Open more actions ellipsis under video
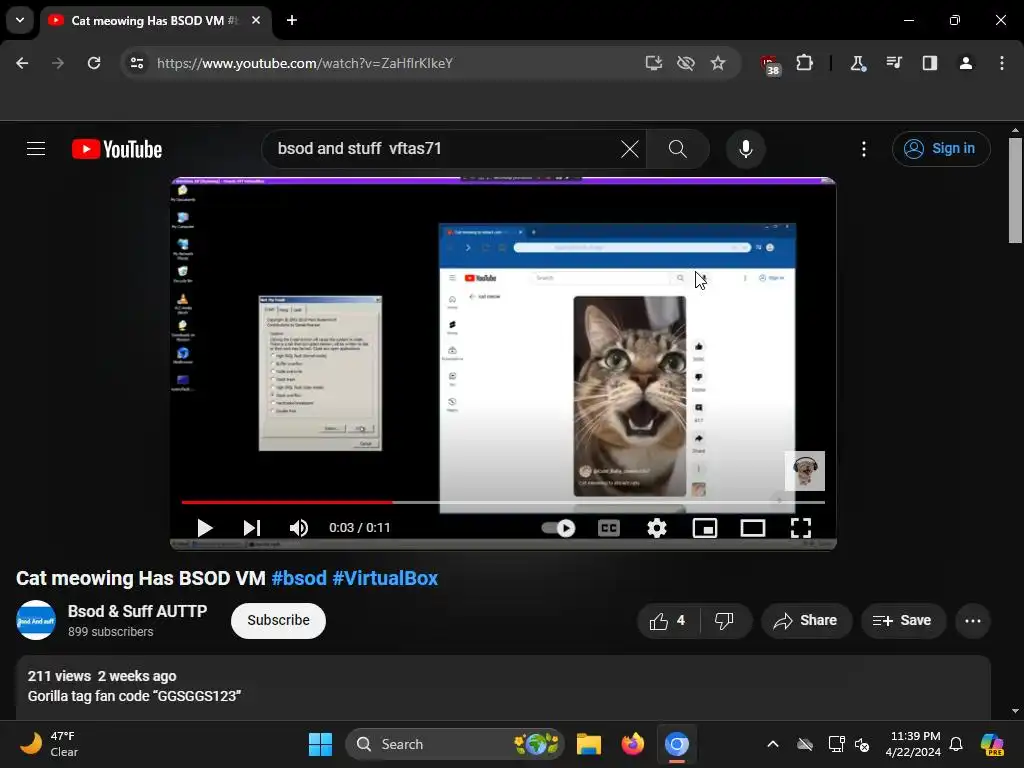Image resolution: width=1024 pixels, height=768 pixels. point(973,621)
